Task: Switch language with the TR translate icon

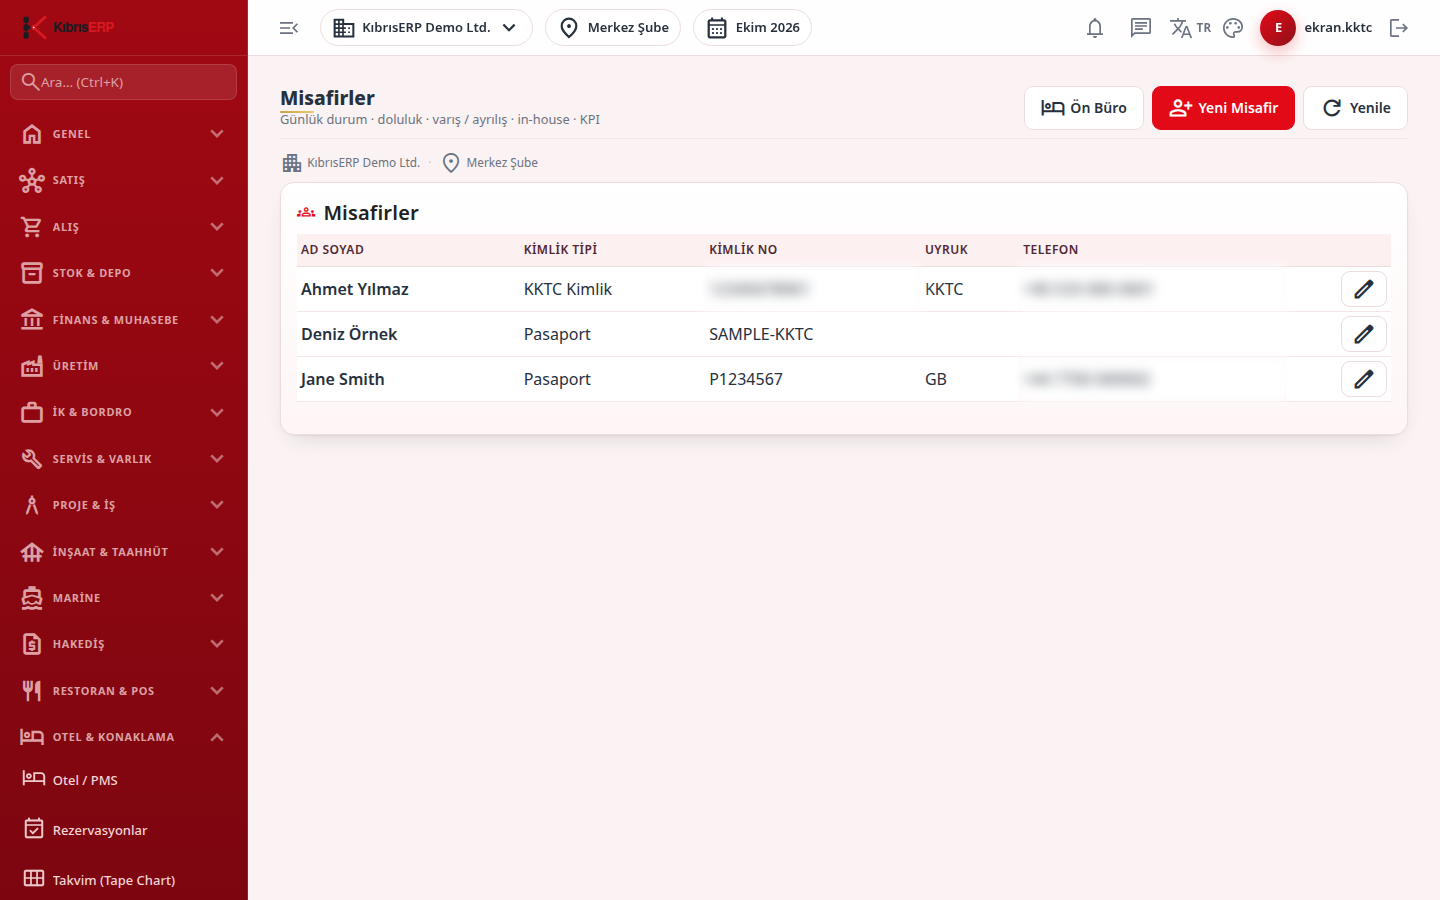Action: 1190,28
